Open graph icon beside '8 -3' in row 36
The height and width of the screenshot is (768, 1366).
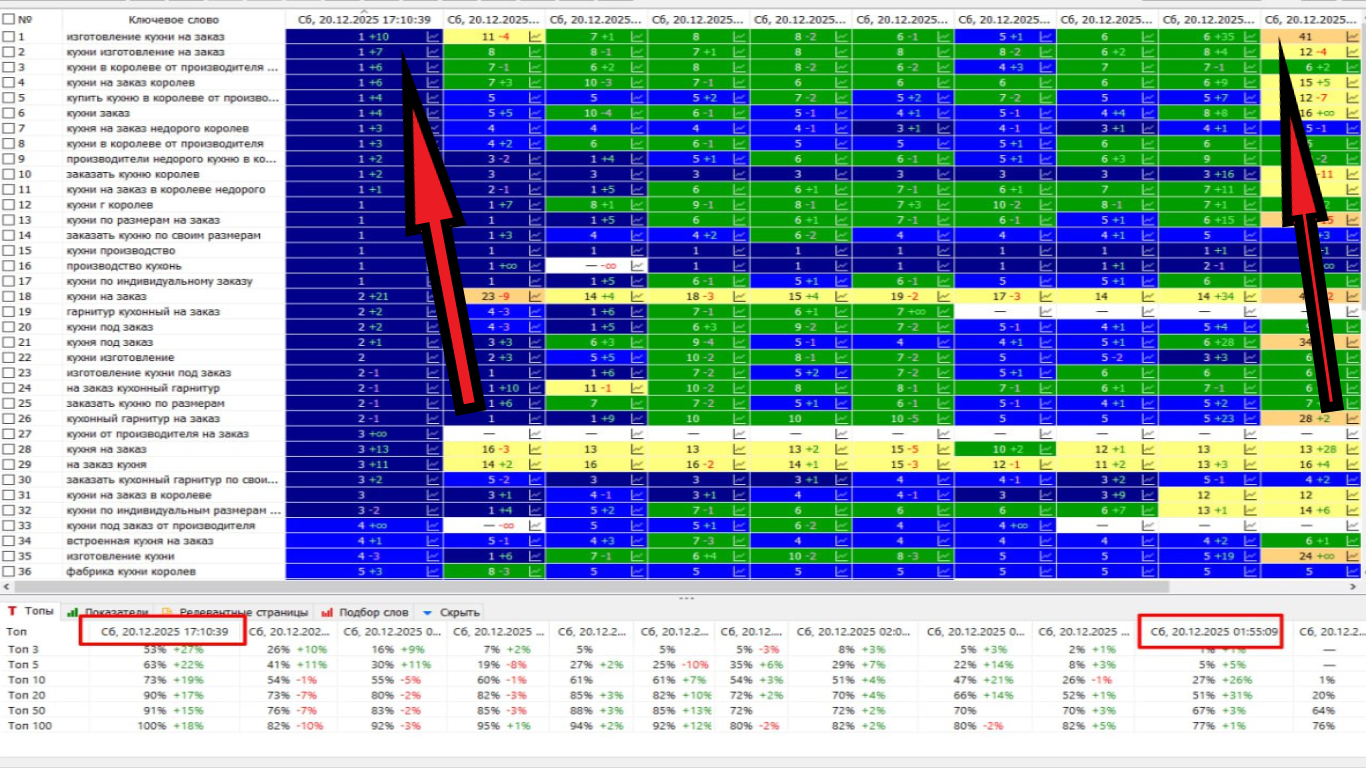coord(535,572)
